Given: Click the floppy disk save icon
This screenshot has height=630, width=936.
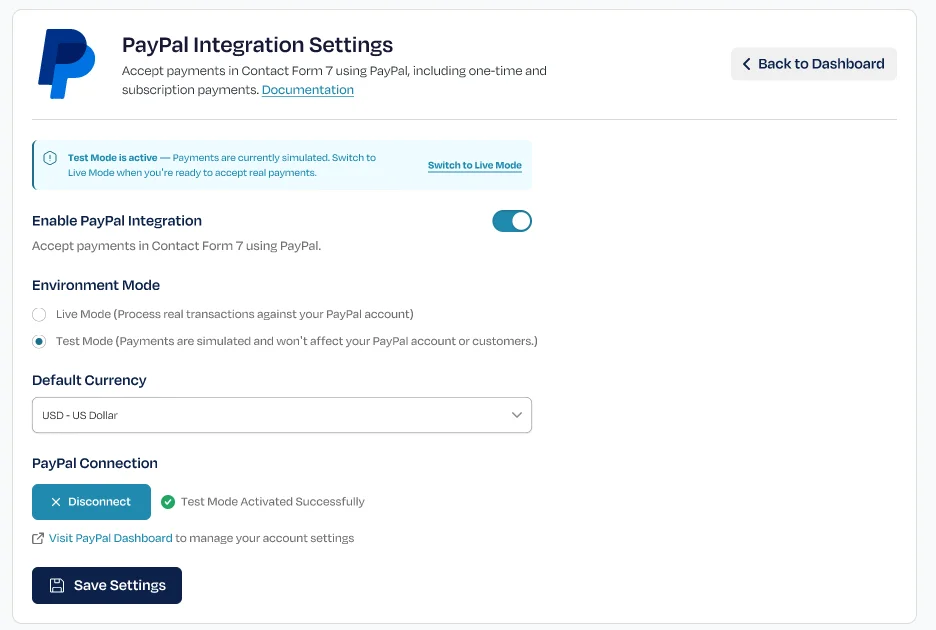Looking at the screenshot, I should 57,585.
